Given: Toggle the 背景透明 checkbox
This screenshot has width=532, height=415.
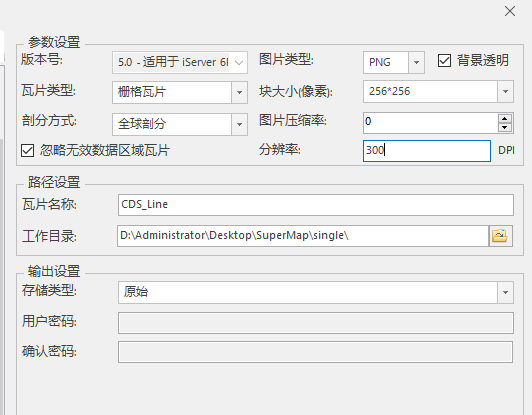Looking at the screenshot, I should click(x=444, y=61).
